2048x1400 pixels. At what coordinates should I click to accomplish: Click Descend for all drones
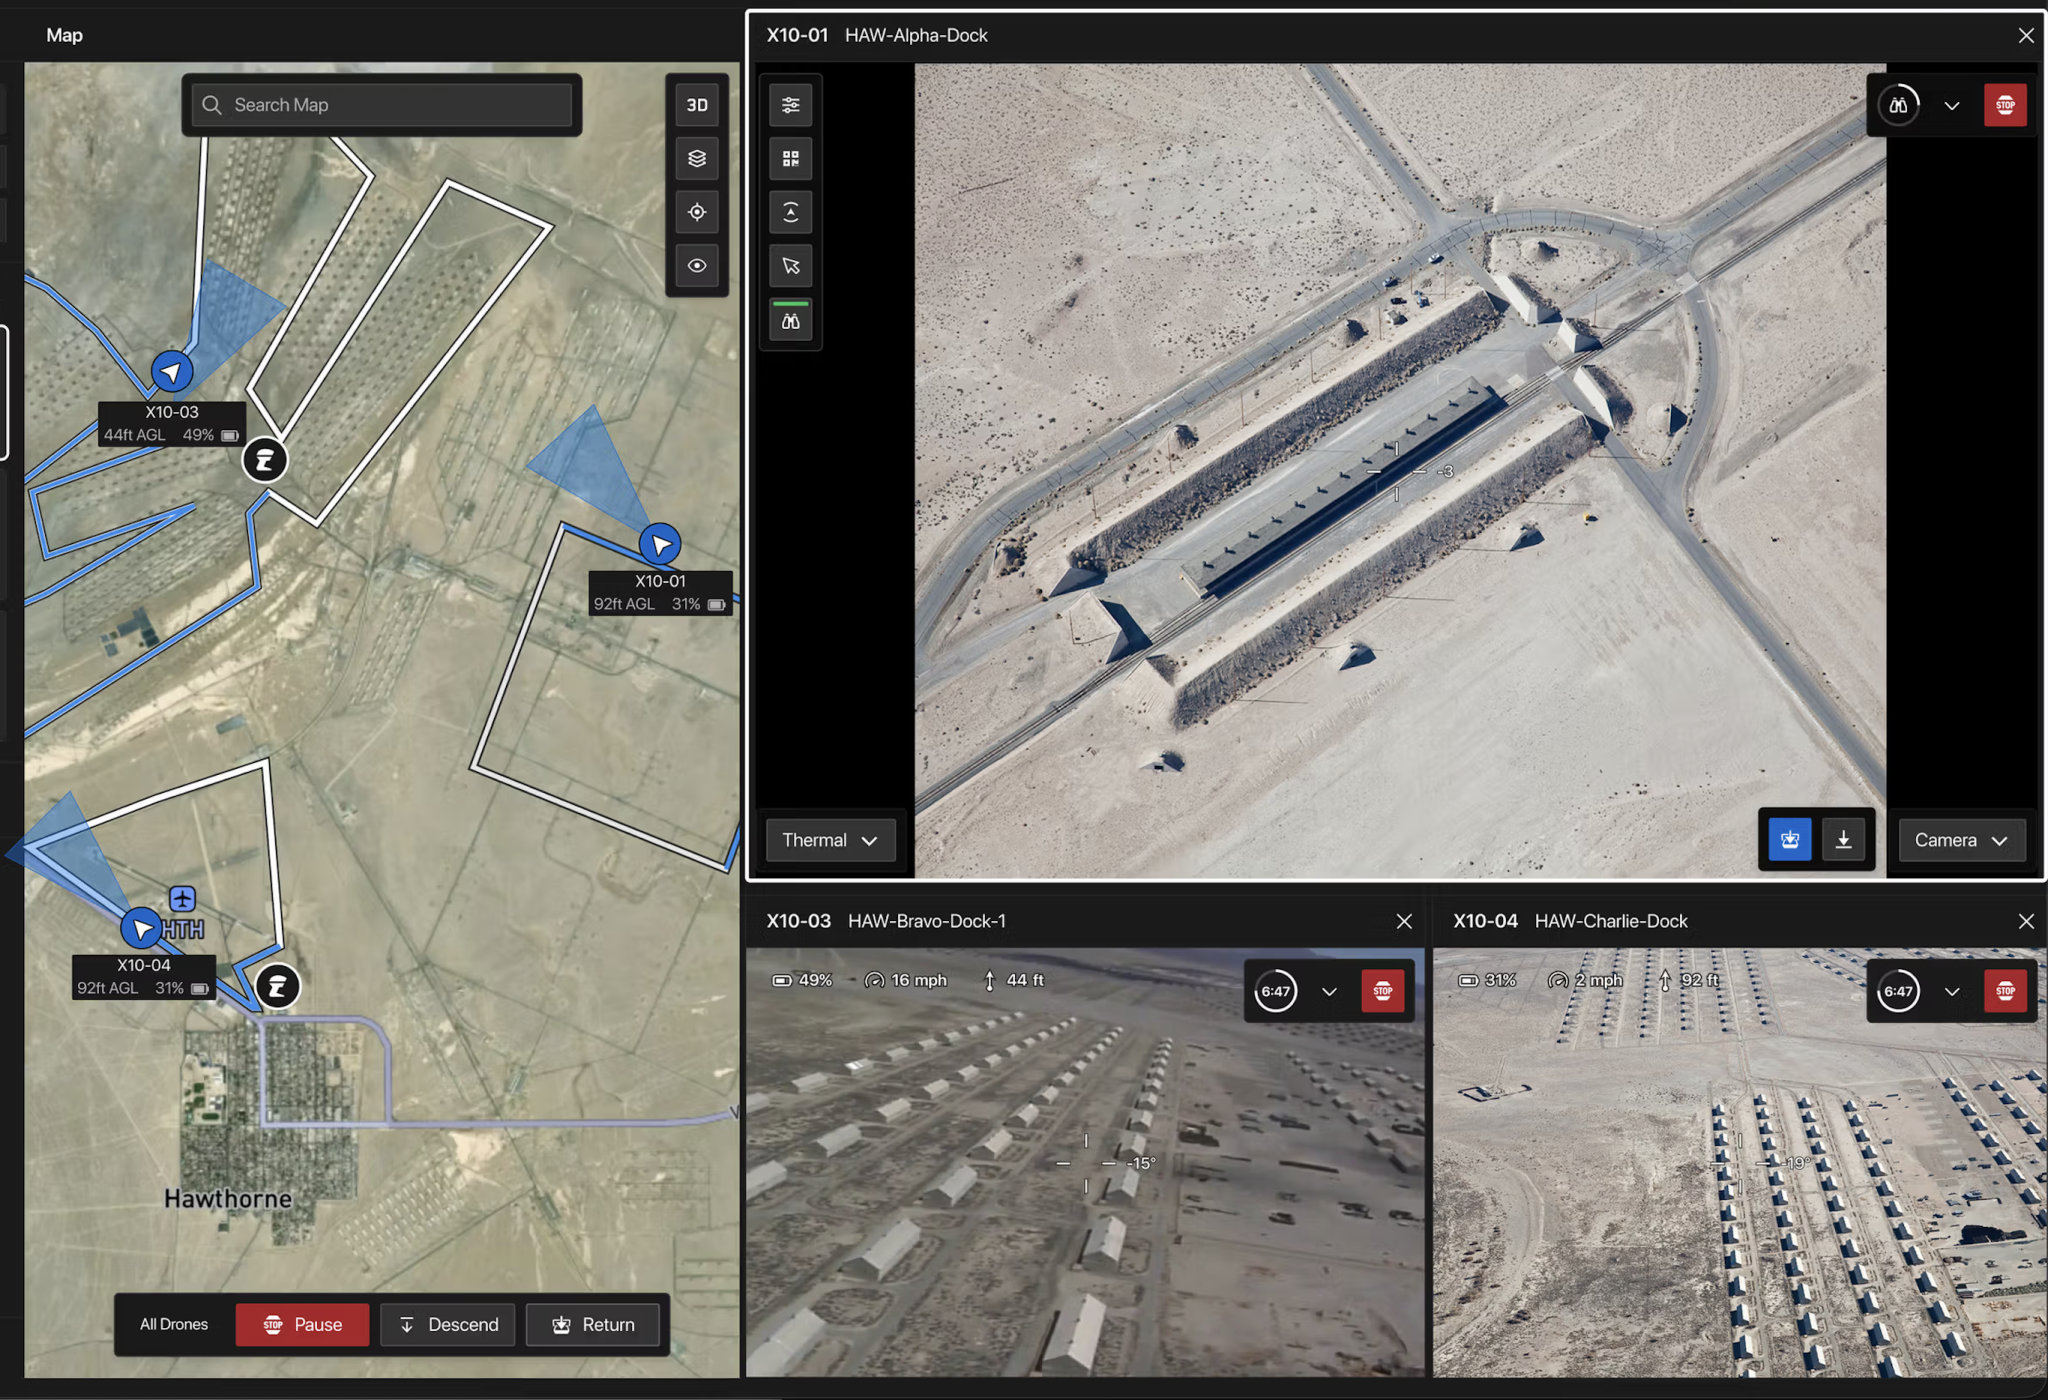[448, 1324]
